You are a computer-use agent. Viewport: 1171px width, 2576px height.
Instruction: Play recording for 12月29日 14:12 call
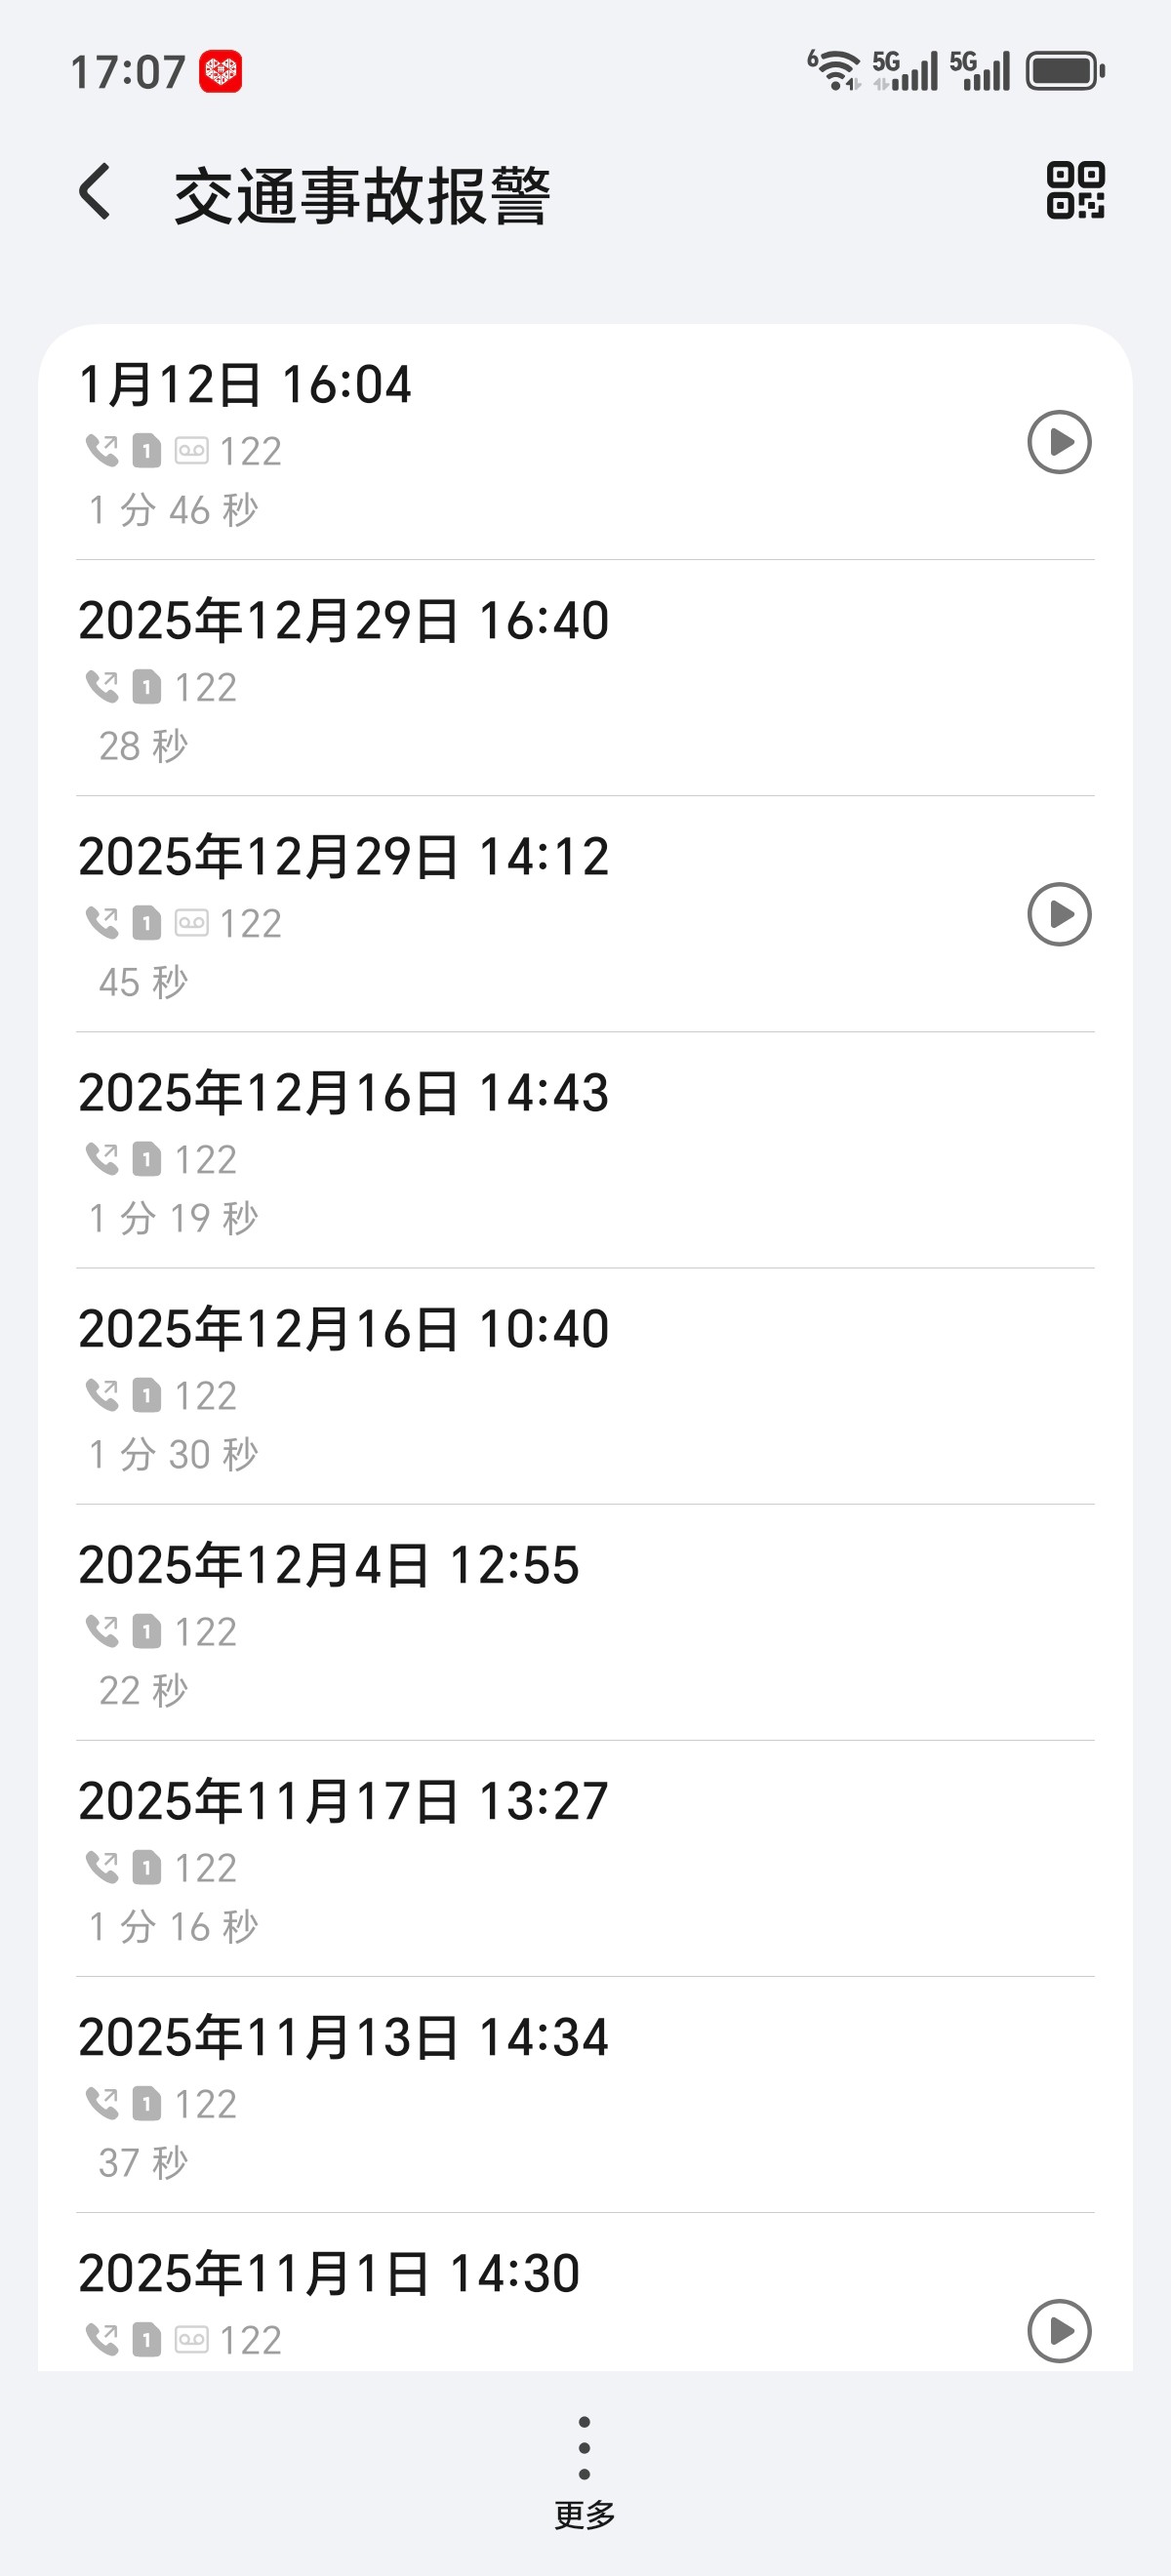1059,914
